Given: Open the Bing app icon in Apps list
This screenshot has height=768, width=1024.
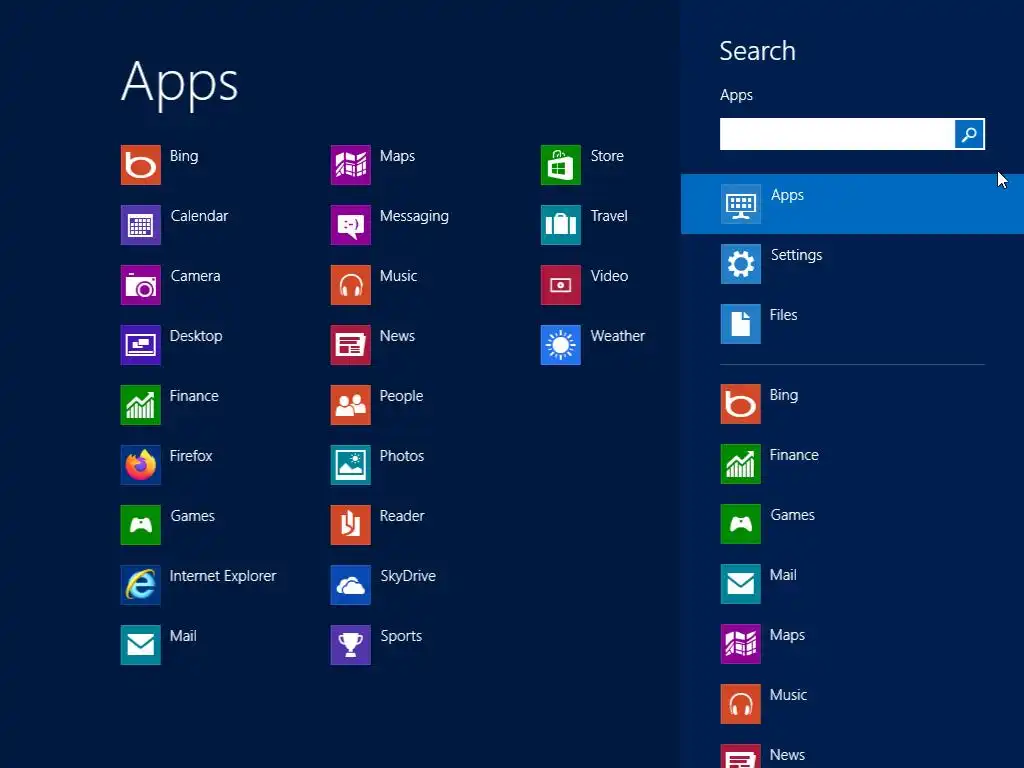Looking at the screenshot, I should 140,165.
